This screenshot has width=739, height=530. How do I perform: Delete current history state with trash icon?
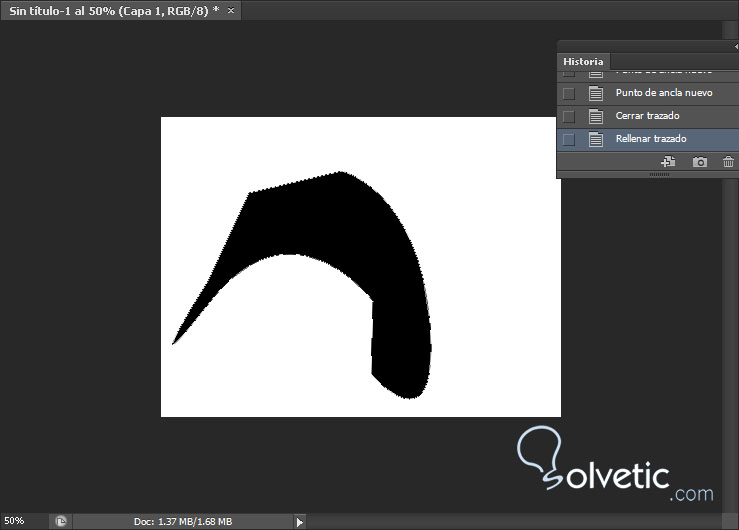[728, 162]
